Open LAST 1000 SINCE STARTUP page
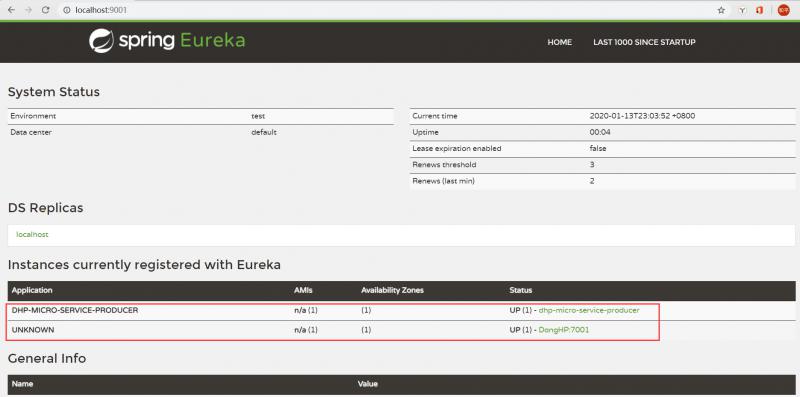This screenshot has height=397, width=800. 644,42
